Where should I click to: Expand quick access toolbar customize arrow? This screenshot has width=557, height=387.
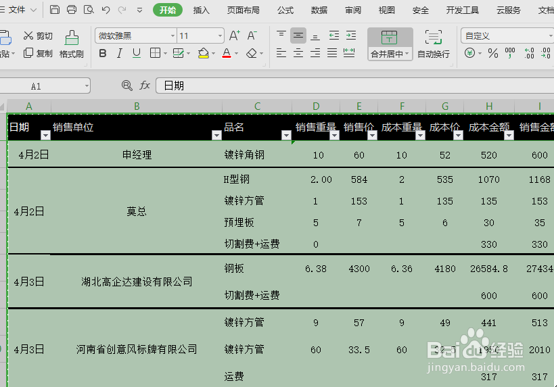[x=140, y=10]
